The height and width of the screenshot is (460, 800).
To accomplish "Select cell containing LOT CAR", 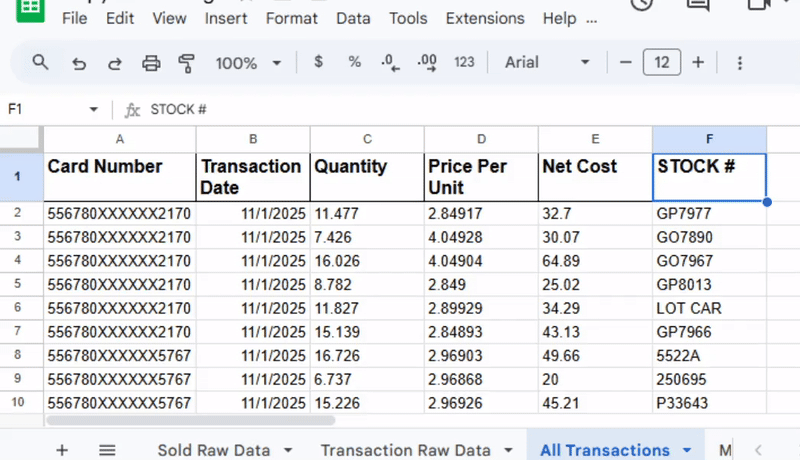I will click(x=708, y=308).
